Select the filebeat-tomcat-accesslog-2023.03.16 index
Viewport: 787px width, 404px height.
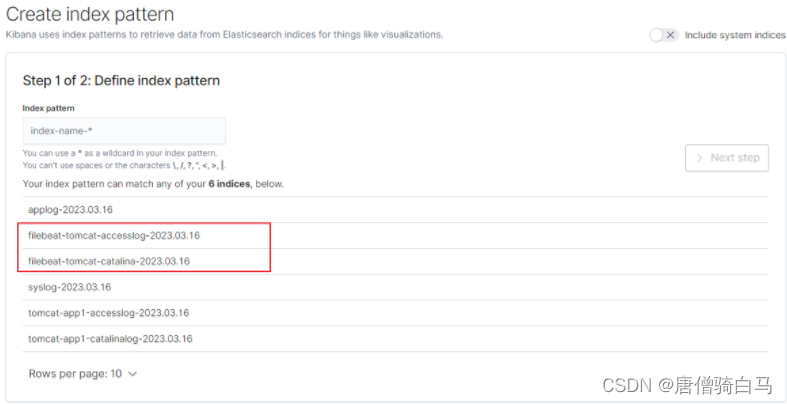point(114,236)
